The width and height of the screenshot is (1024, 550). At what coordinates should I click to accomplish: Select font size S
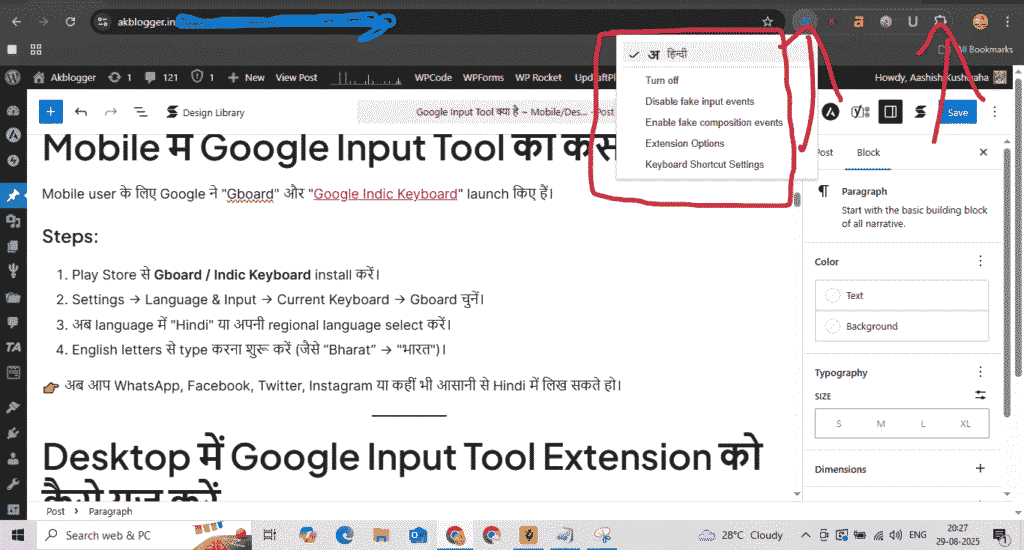pos(839,423)
